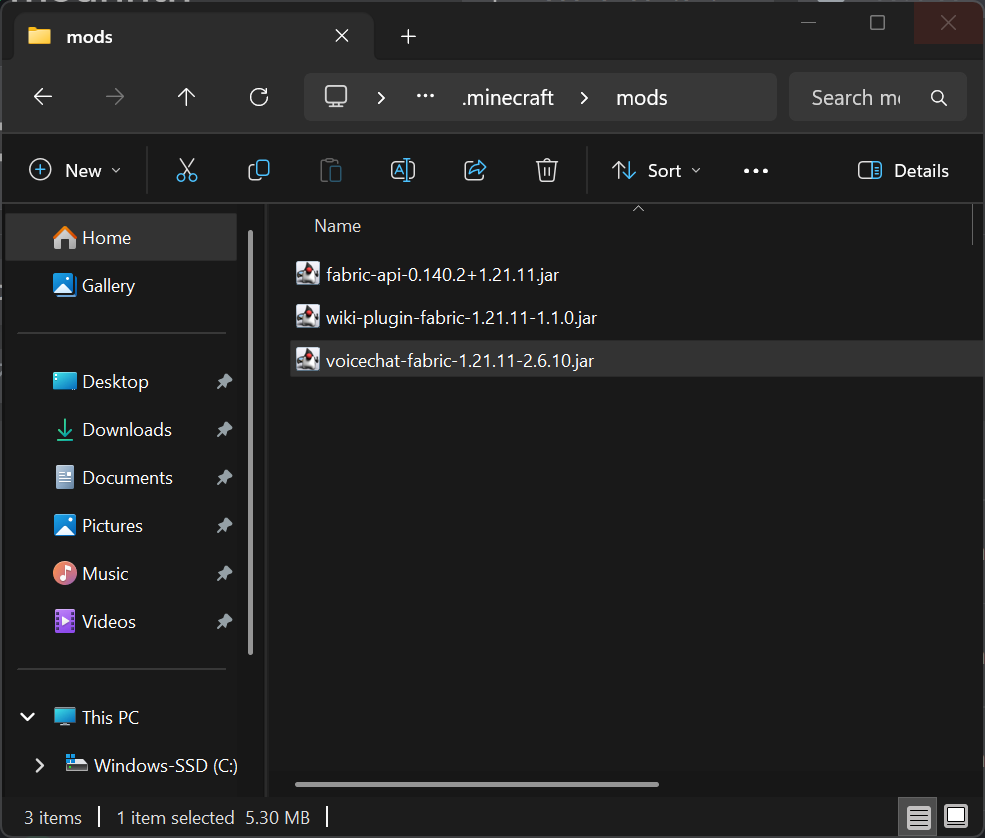
Task: Copy the selected jar file
Action: [x=259, y=170]
